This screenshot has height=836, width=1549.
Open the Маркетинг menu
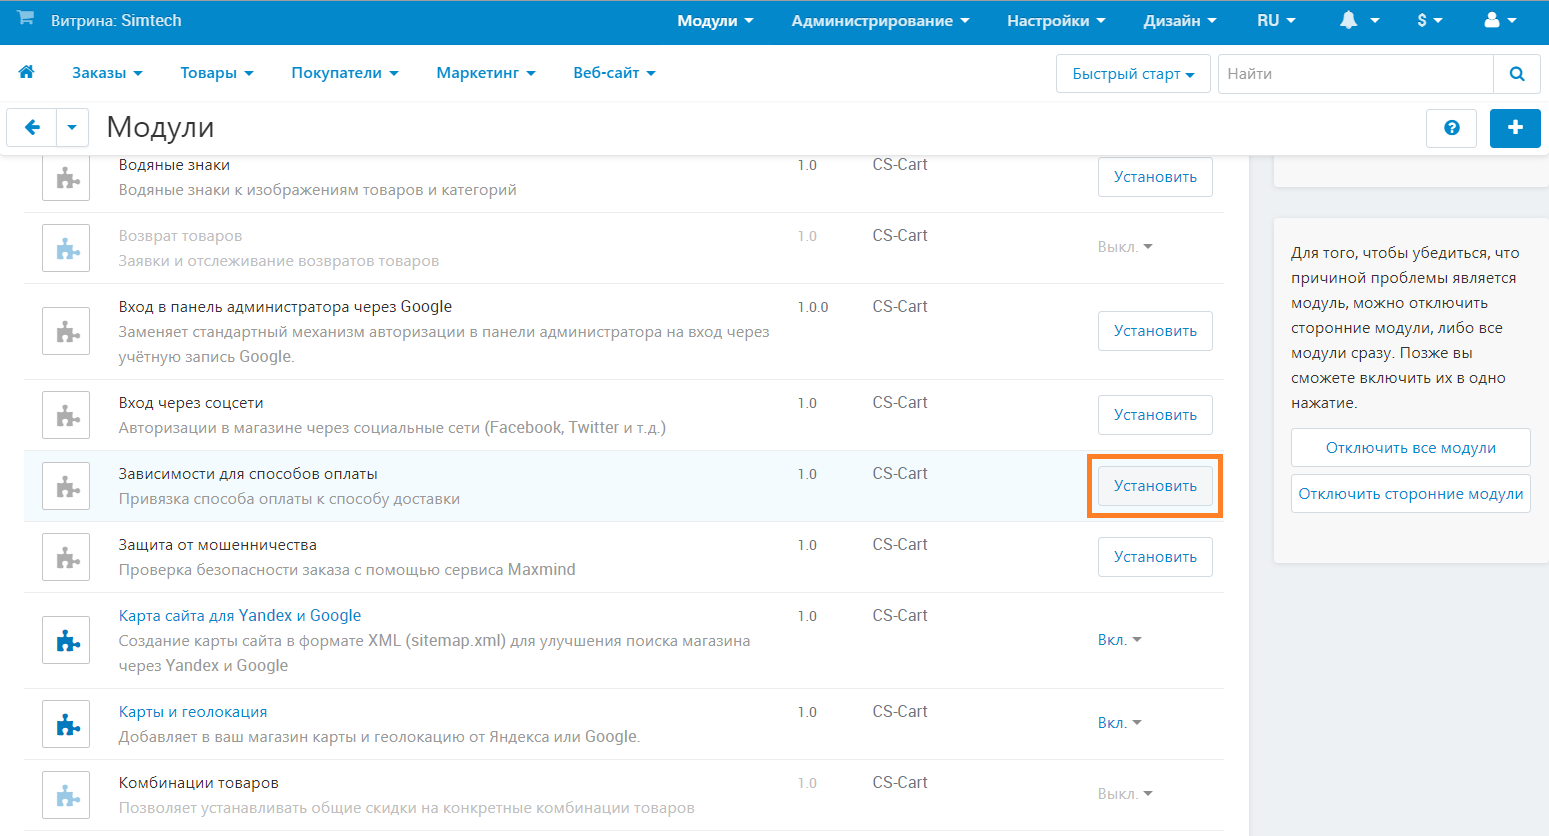pos(485,73)
